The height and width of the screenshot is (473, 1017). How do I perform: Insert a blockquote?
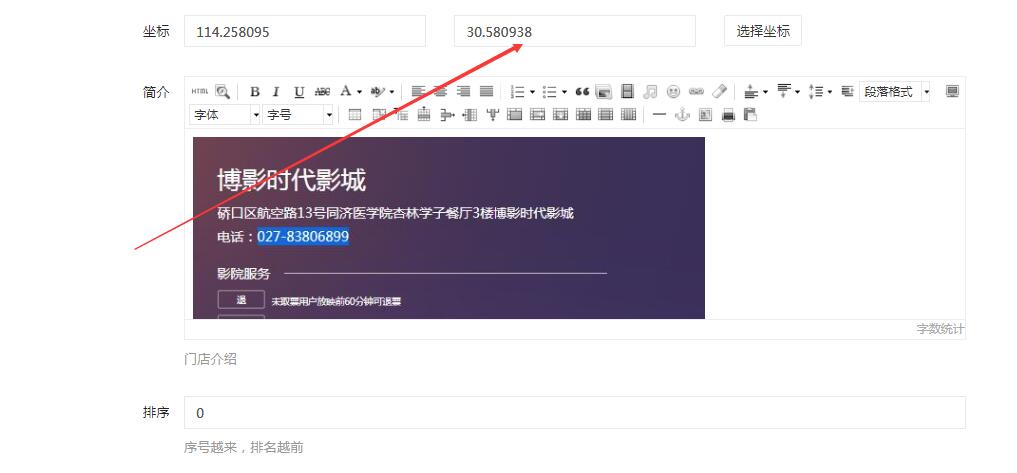(x=582, y=91)
